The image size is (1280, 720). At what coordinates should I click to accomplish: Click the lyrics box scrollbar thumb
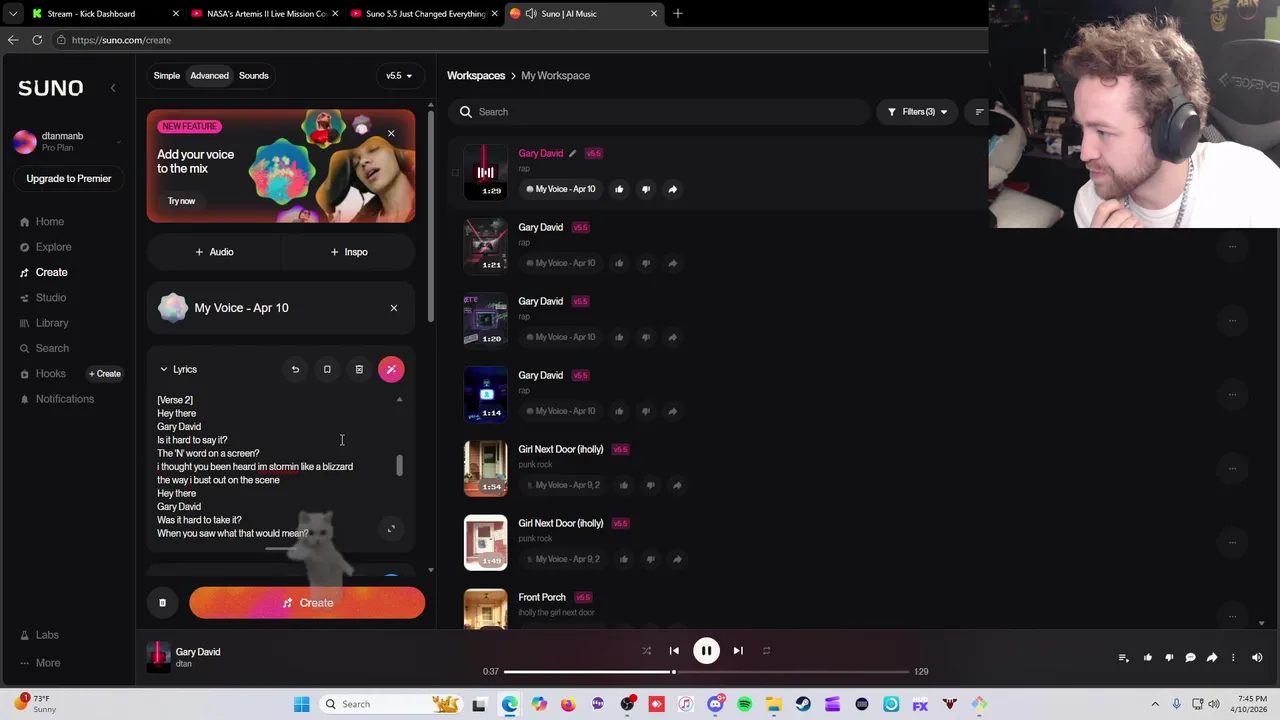pos(399,466)
